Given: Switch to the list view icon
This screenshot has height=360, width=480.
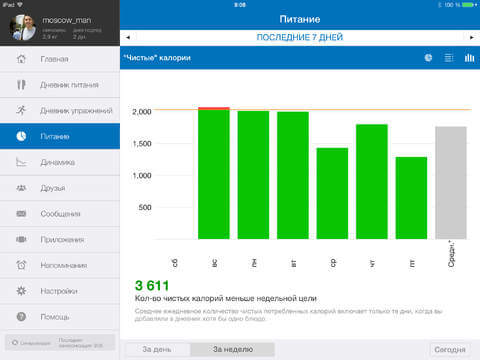Looking at the screenshot, I should coord(449,58).
